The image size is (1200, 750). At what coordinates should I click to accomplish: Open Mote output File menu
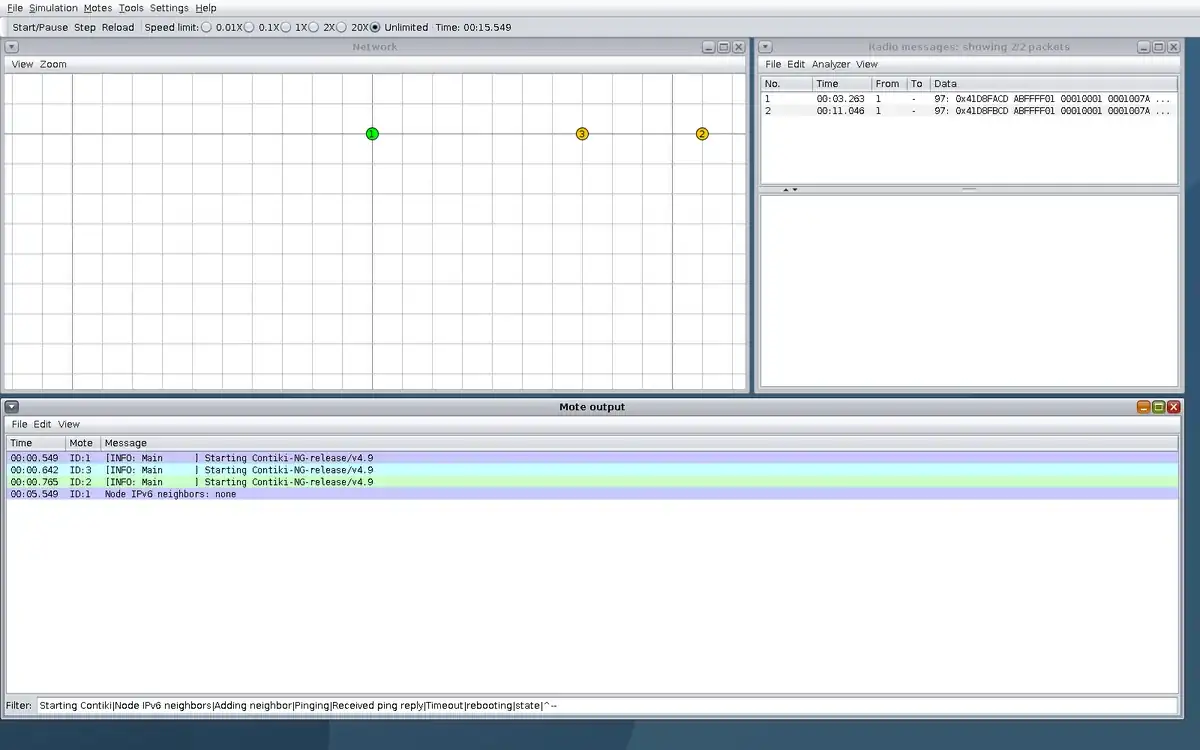pos(19,424)
